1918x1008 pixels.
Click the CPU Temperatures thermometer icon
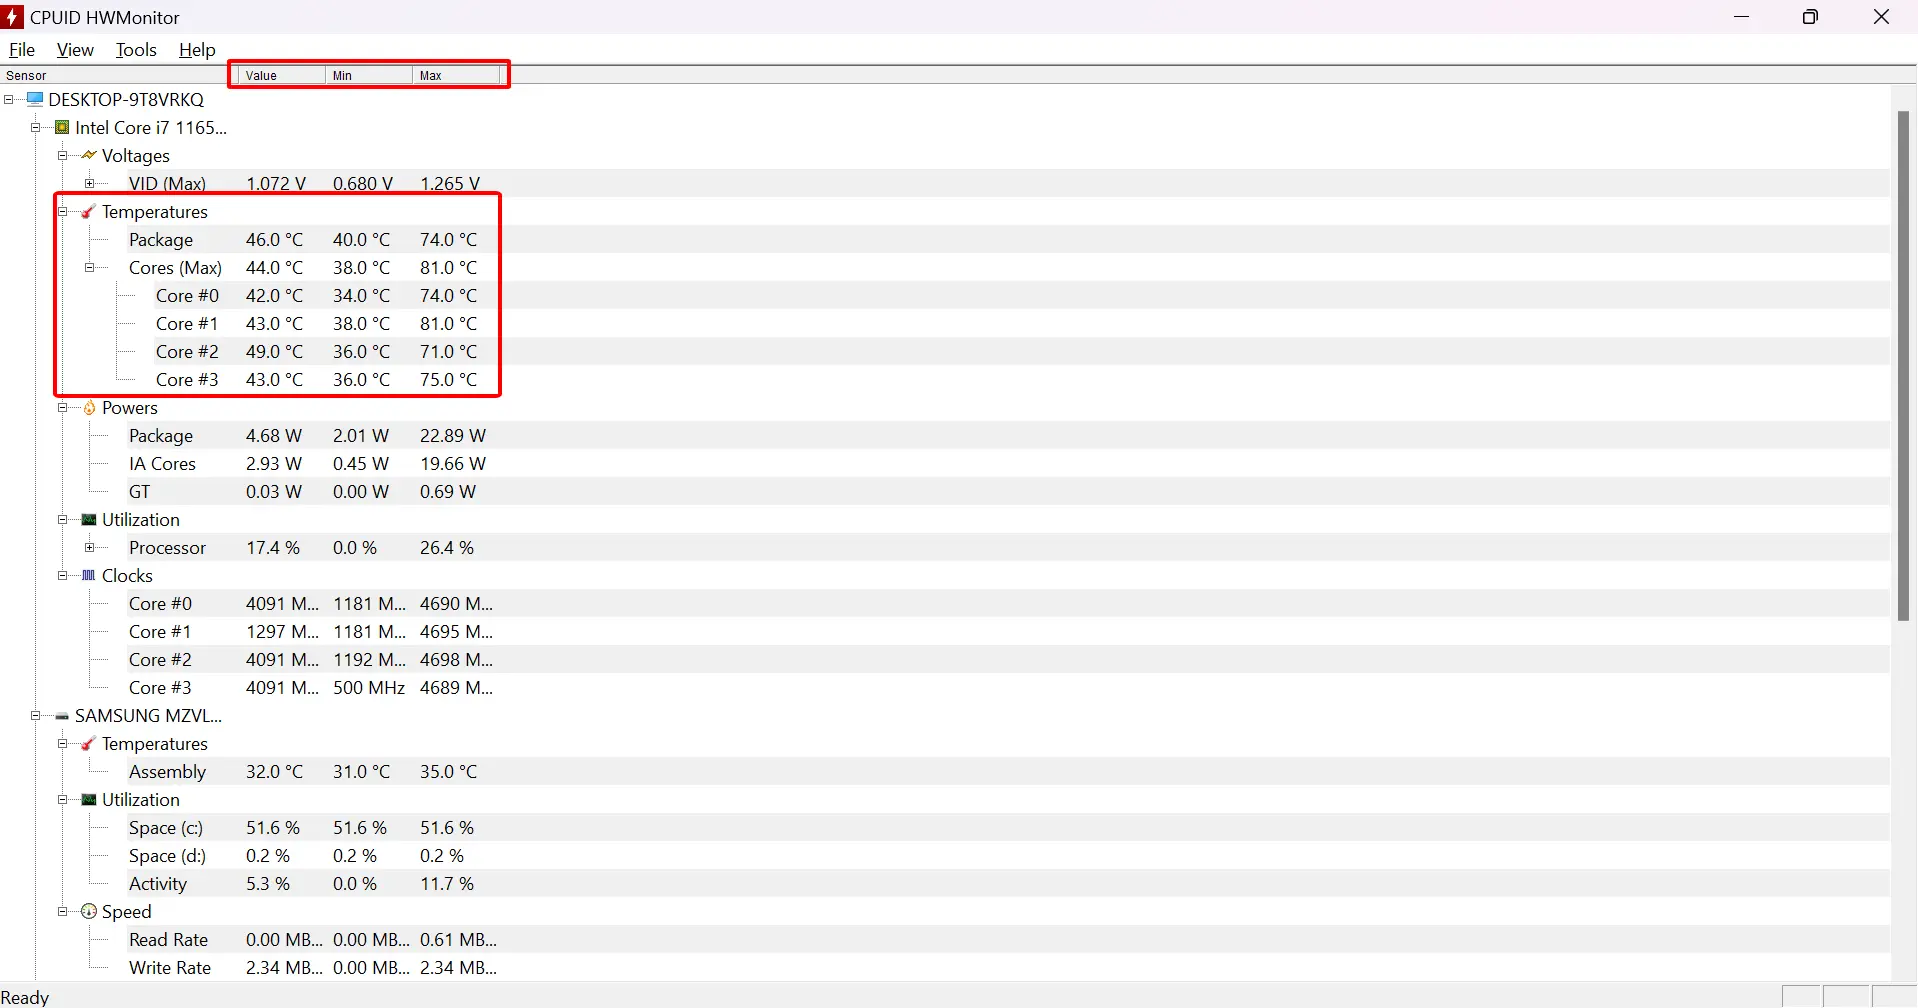(x=89, y=211)
